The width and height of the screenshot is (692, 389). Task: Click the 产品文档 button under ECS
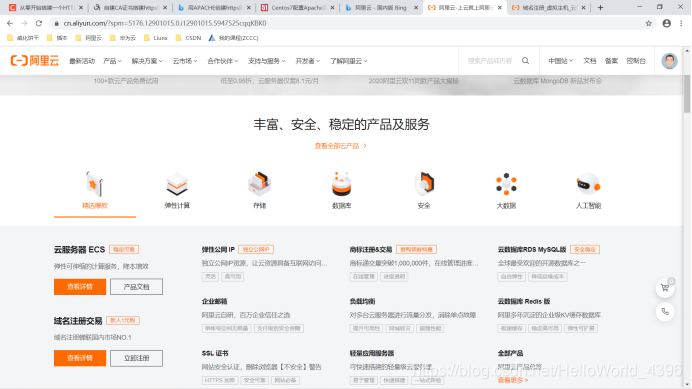(136, 287)
